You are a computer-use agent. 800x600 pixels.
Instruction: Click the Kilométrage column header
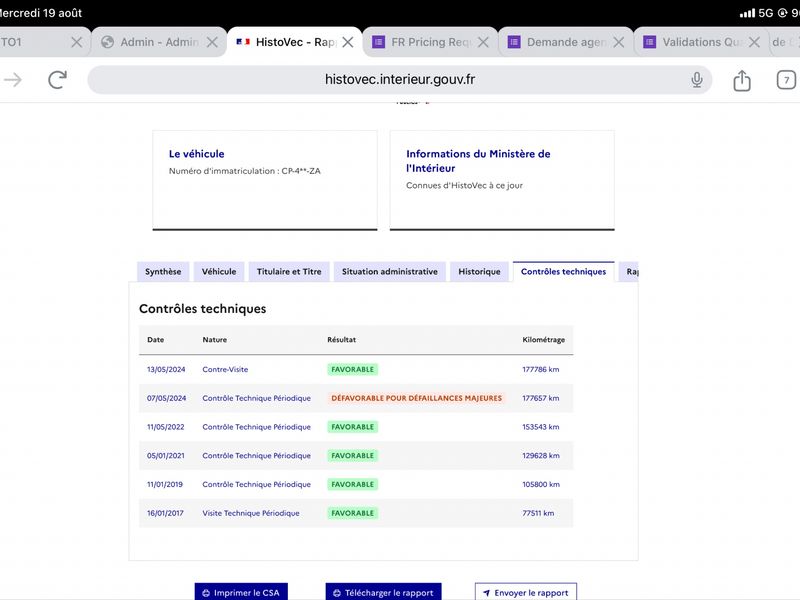[x=543, y=340]
